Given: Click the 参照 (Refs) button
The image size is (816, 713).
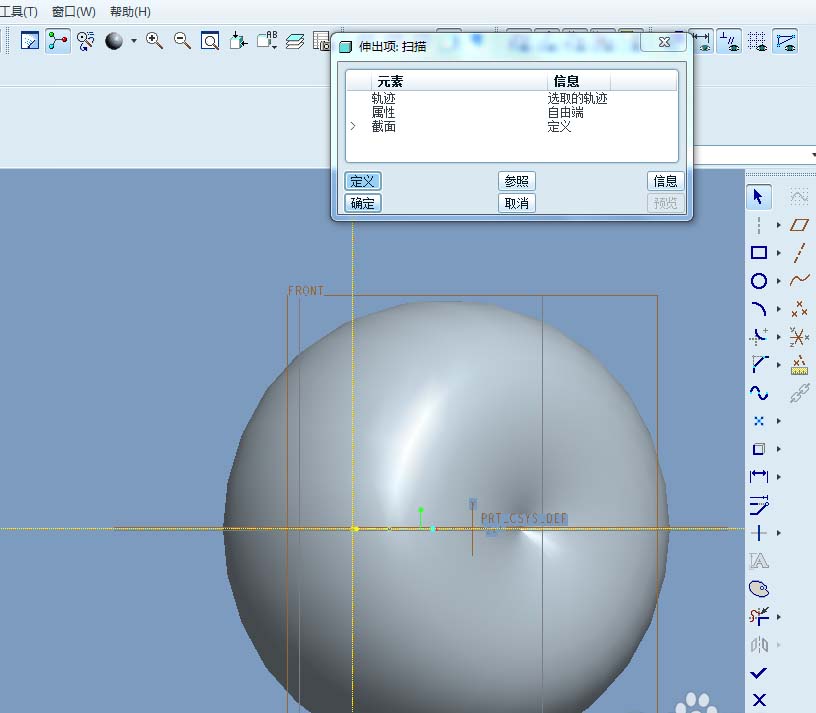Looking at the screenshot, I should click(517, 181).
